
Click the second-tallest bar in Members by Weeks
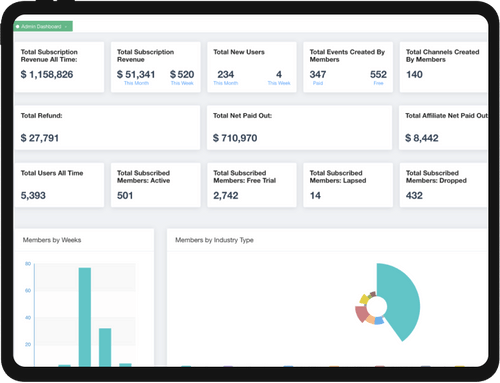pyautogui.click(x=105, y=347)
